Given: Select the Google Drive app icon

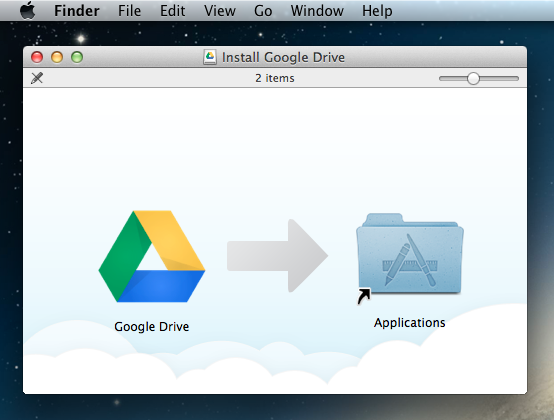Looking at the screenshot, I should pyautogui.click(x=152, y=256).
